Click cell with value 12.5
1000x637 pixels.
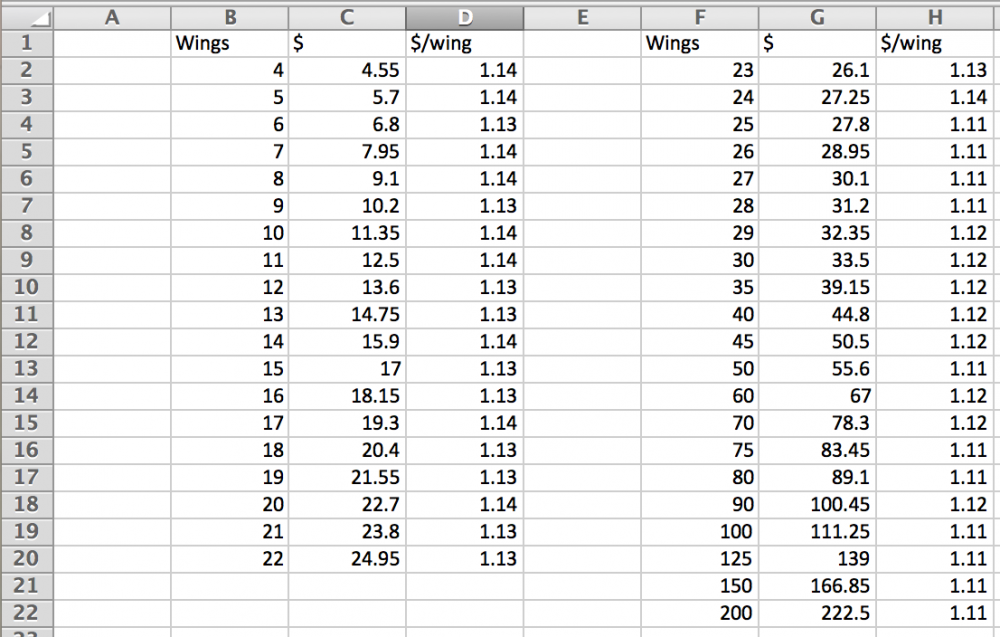(x=347, y=261)
